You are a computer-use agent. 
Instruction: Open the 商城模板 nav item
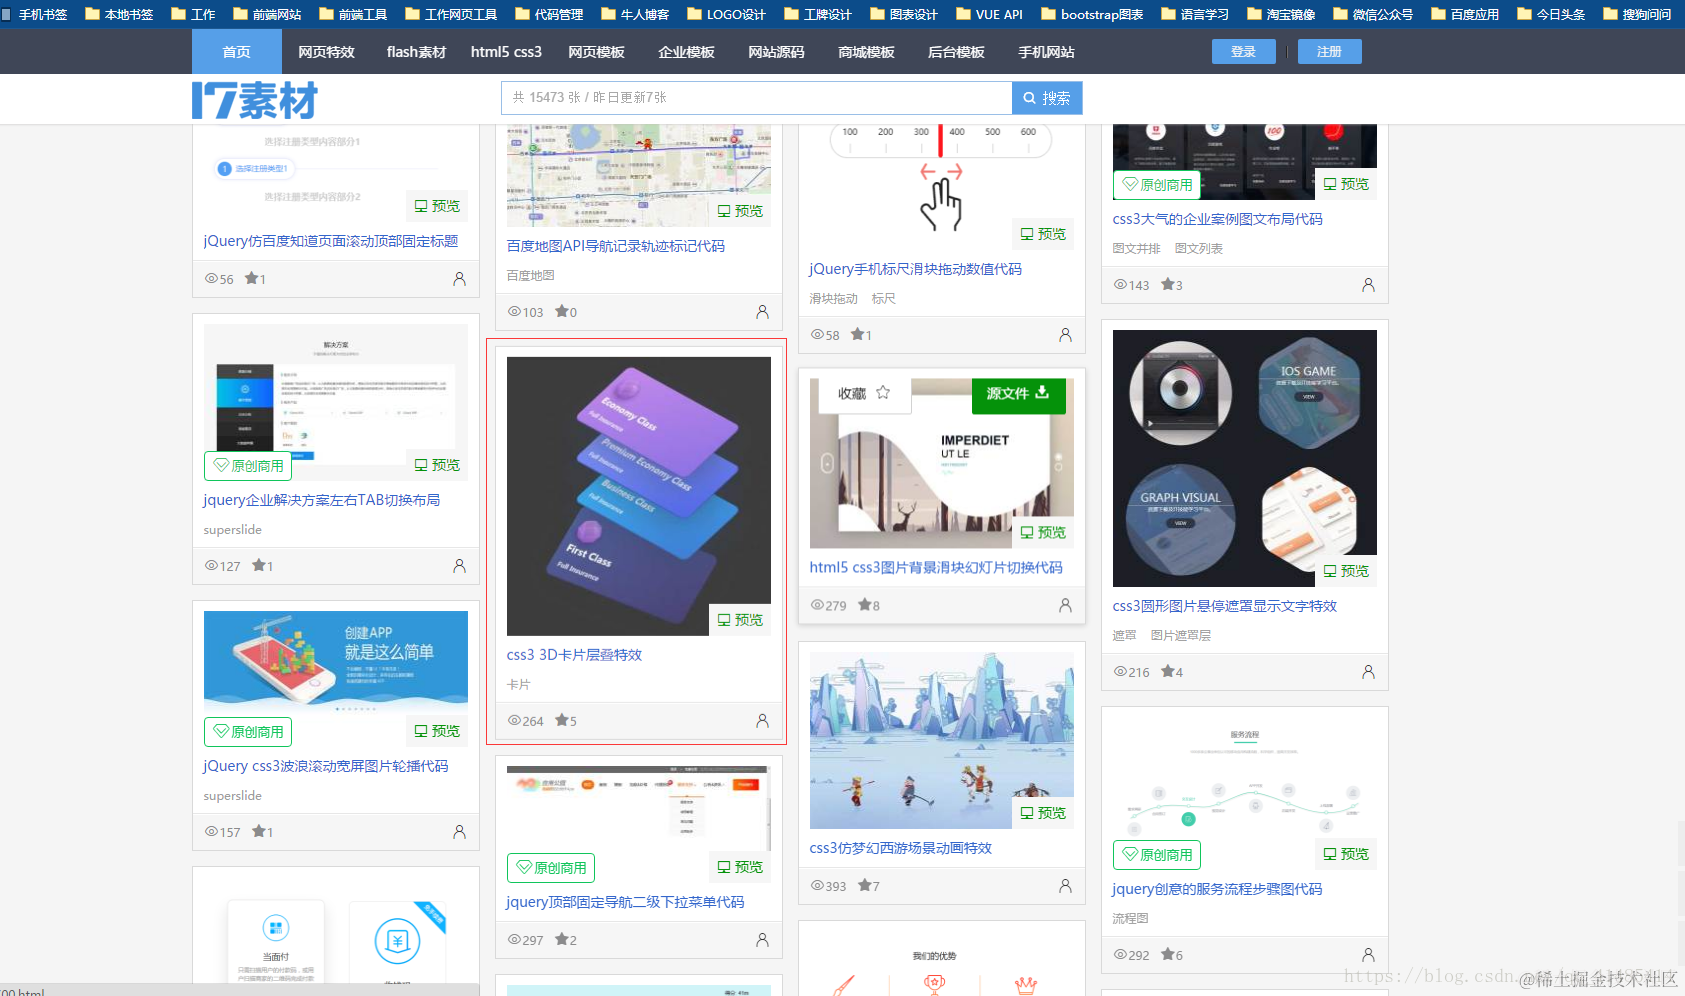[x=866, y=52]
